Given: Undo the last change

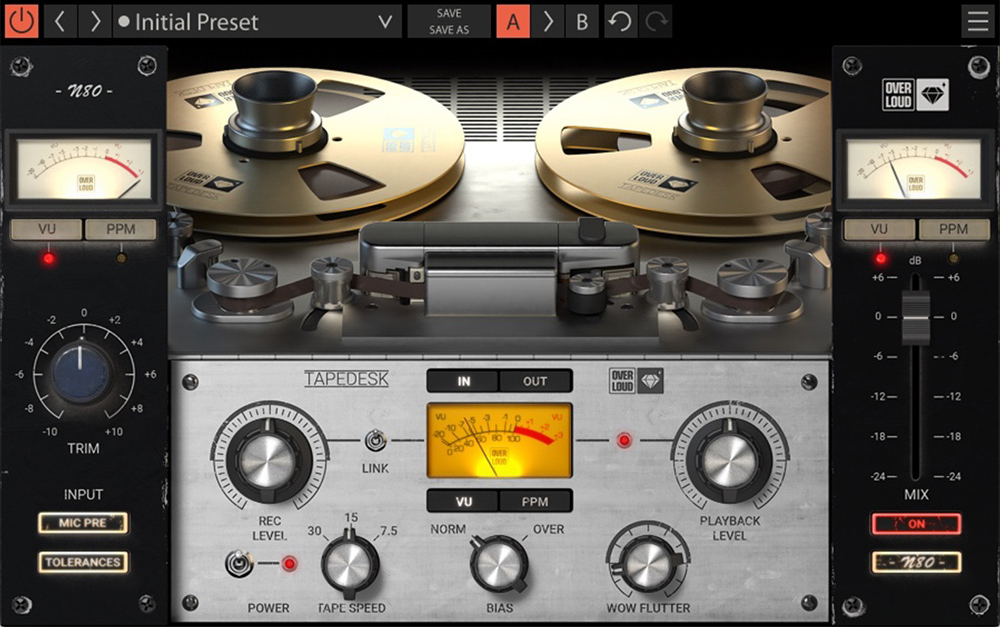Looking at the screenshot, I should click(620, 22).
